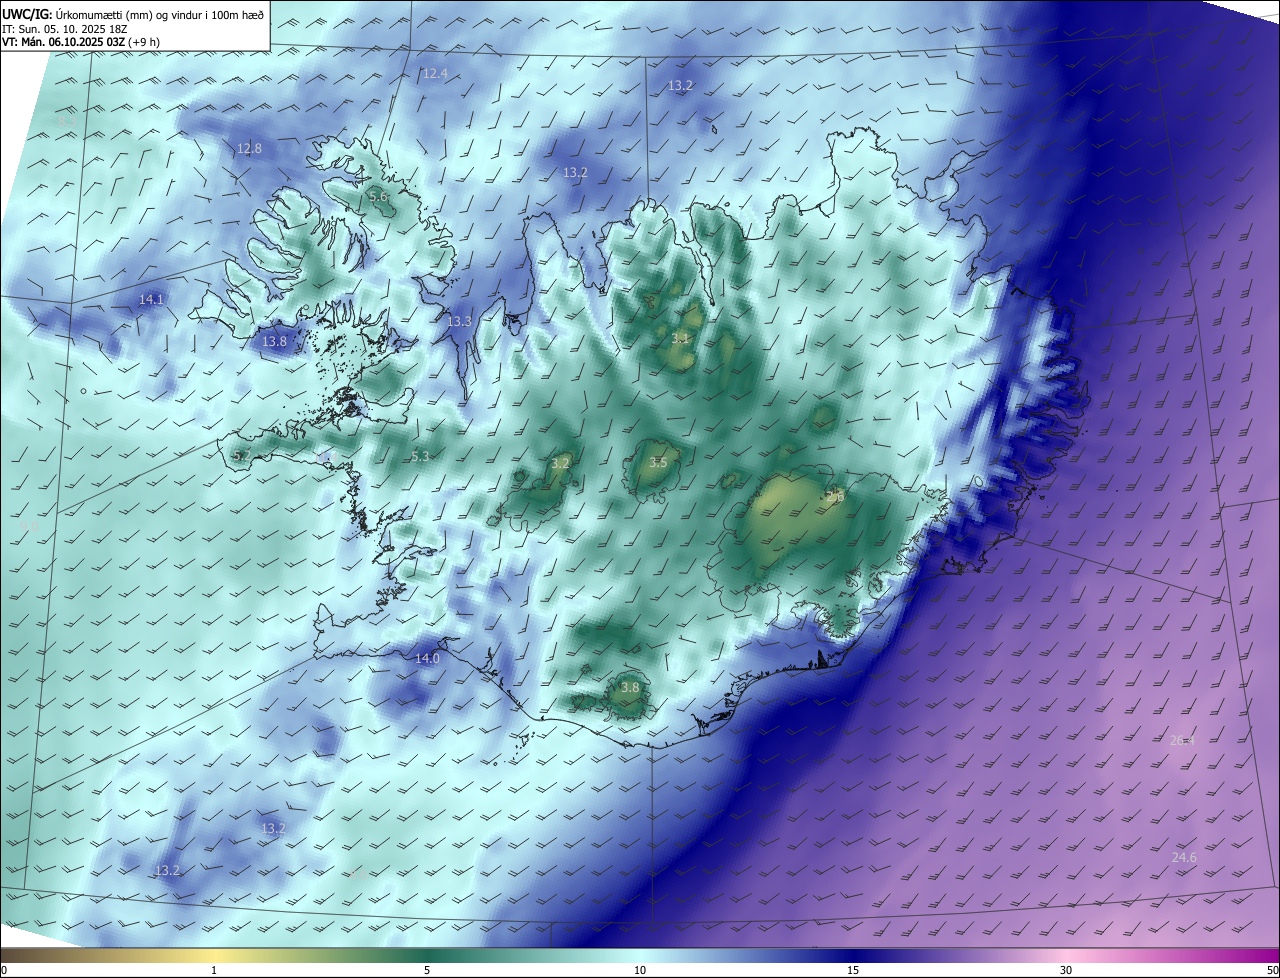Click the 5.2 value on Snæfellsnes peninsula
Screen dimensions: 1280x978
tap(241, 456)
